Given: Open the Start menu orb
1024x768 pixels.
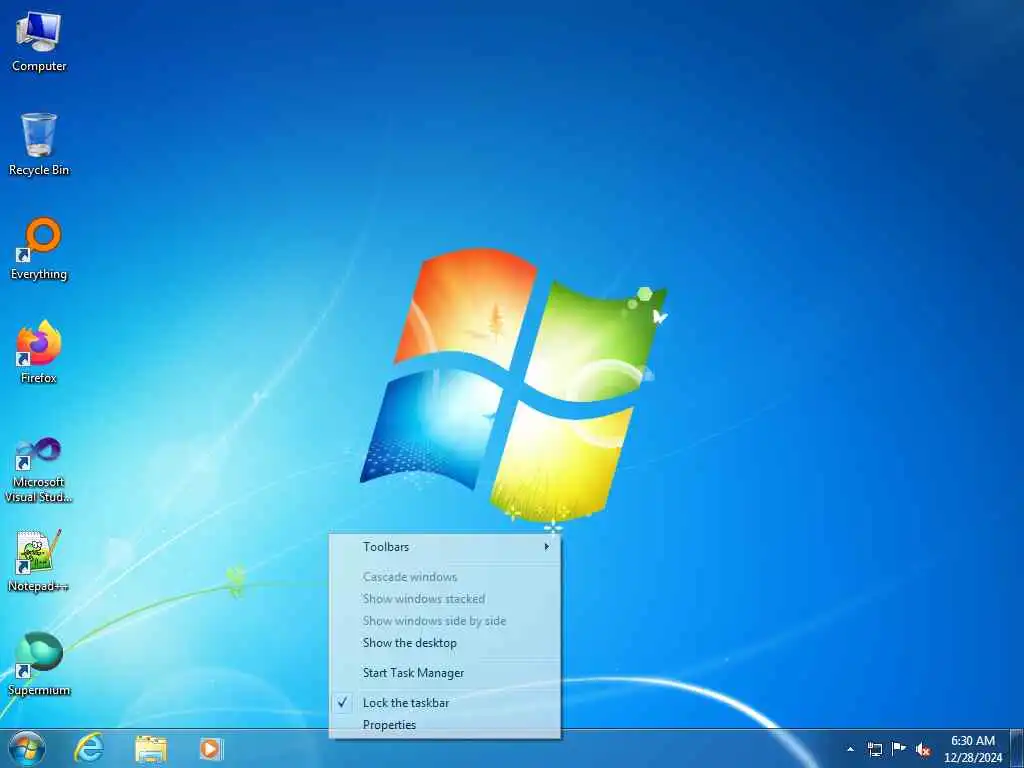Looking at the screenshot, I should tap(27, 749).
